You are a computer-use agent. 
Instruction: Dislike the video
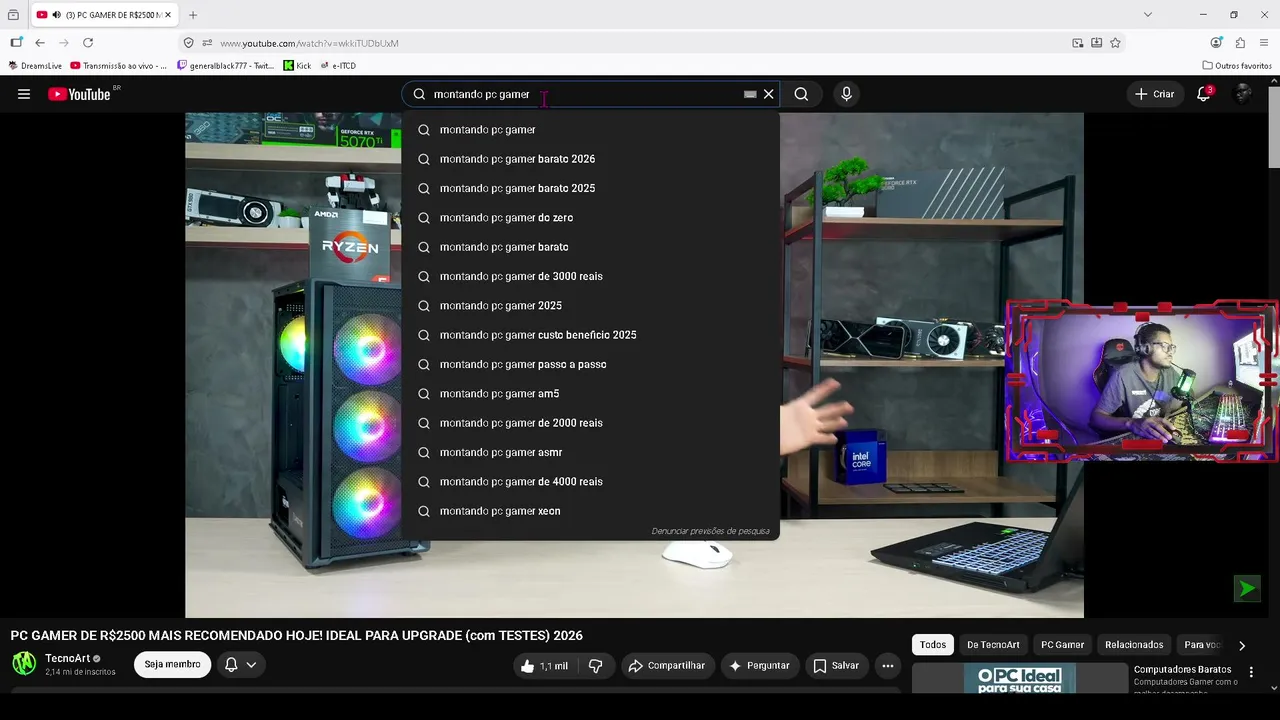click(x=596, y=666)
